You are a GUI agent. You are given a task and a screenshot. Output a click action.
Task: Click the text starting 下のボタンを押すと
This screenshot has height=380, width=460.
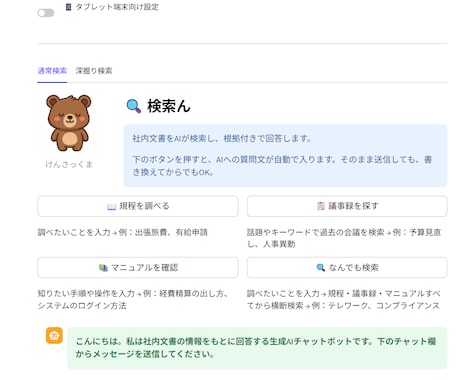282,166
